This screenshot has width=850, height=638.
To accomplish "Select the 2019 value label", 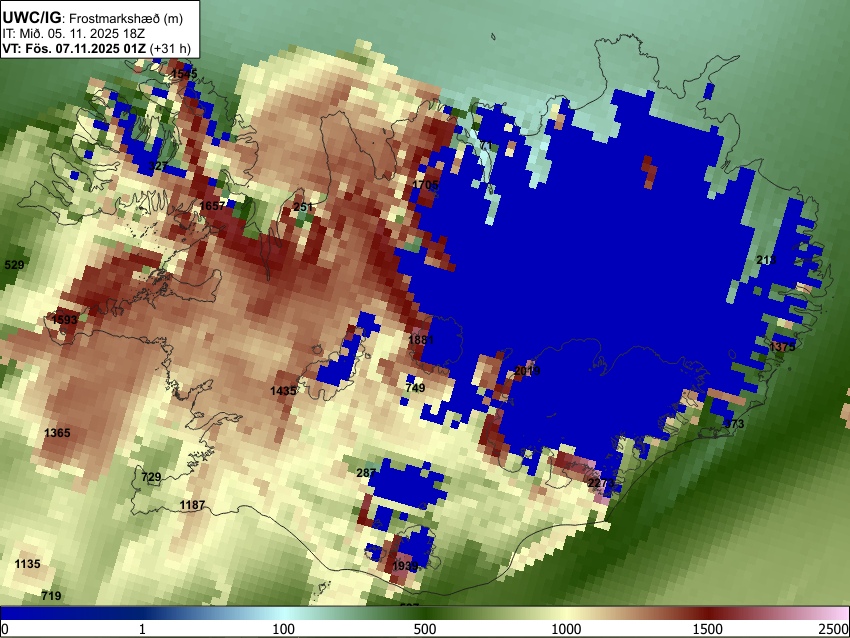I will coord(527,371).
